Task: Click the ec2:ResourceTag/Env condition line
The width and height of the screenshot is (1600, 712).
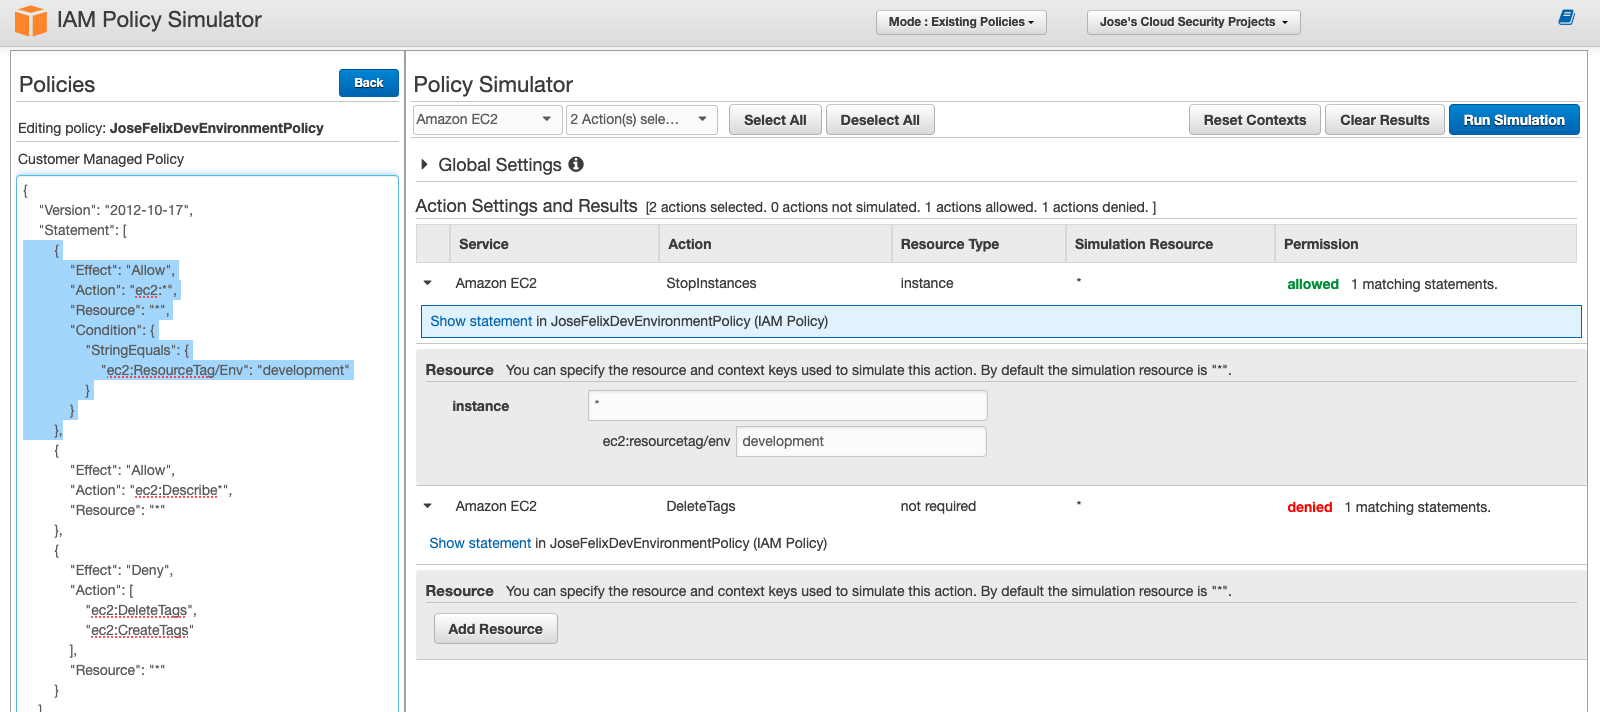Action: (226, 370)
